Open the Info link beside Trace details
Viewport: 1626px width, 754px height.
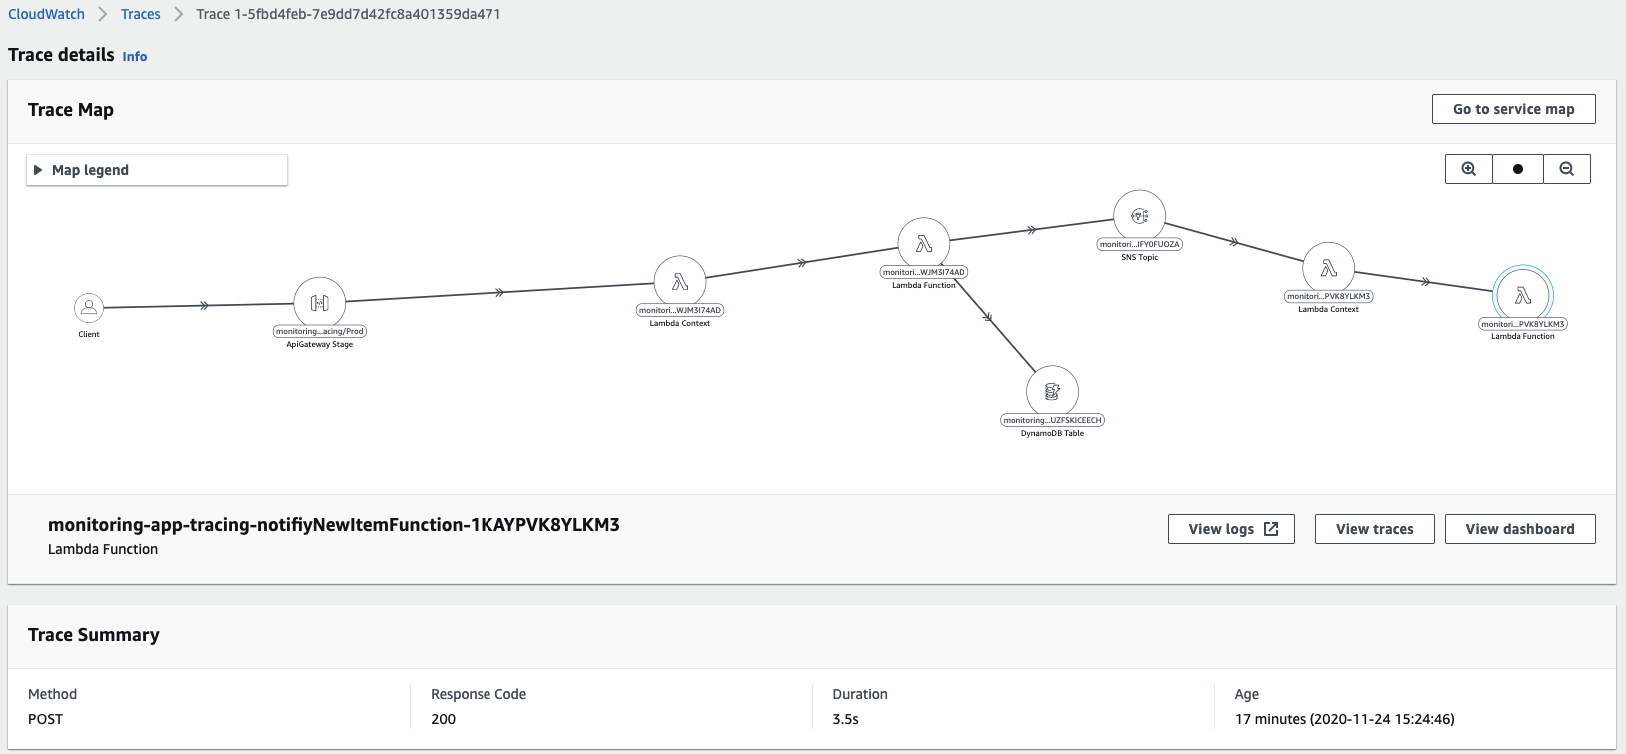[135, 57]
